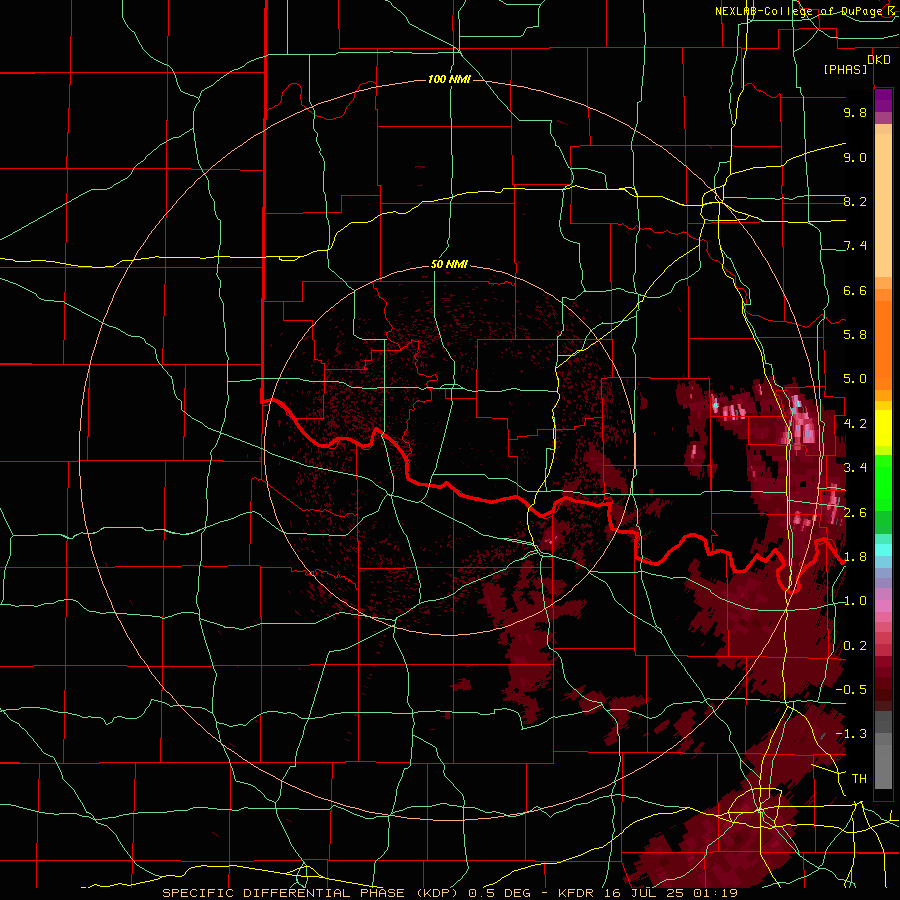Click the 1.0 legend value
Image resolution: width=900 pixels, height=900 pixels.
point(855,601)
